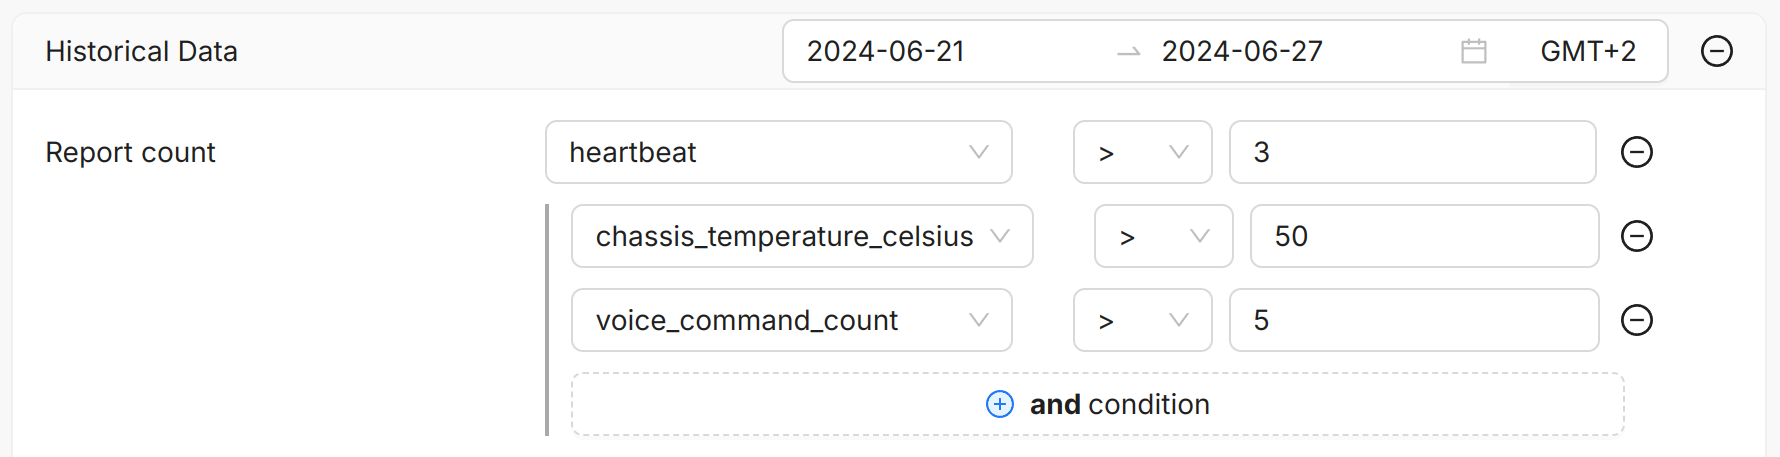Remove the Historical Data filter block
The width and height of the screenshot is (1780, 457).
(1716, 51)
